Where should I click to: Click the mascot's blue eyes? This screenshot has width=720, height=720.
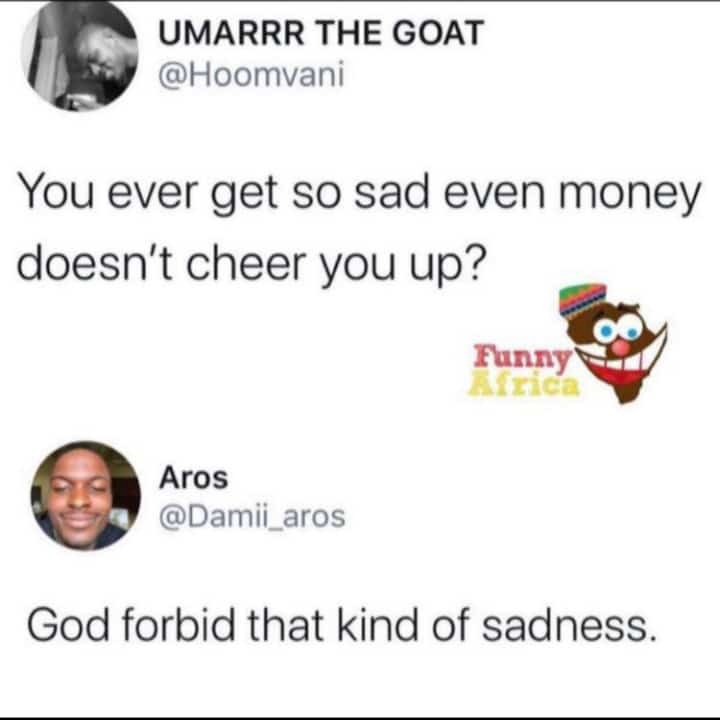(620, 331)
